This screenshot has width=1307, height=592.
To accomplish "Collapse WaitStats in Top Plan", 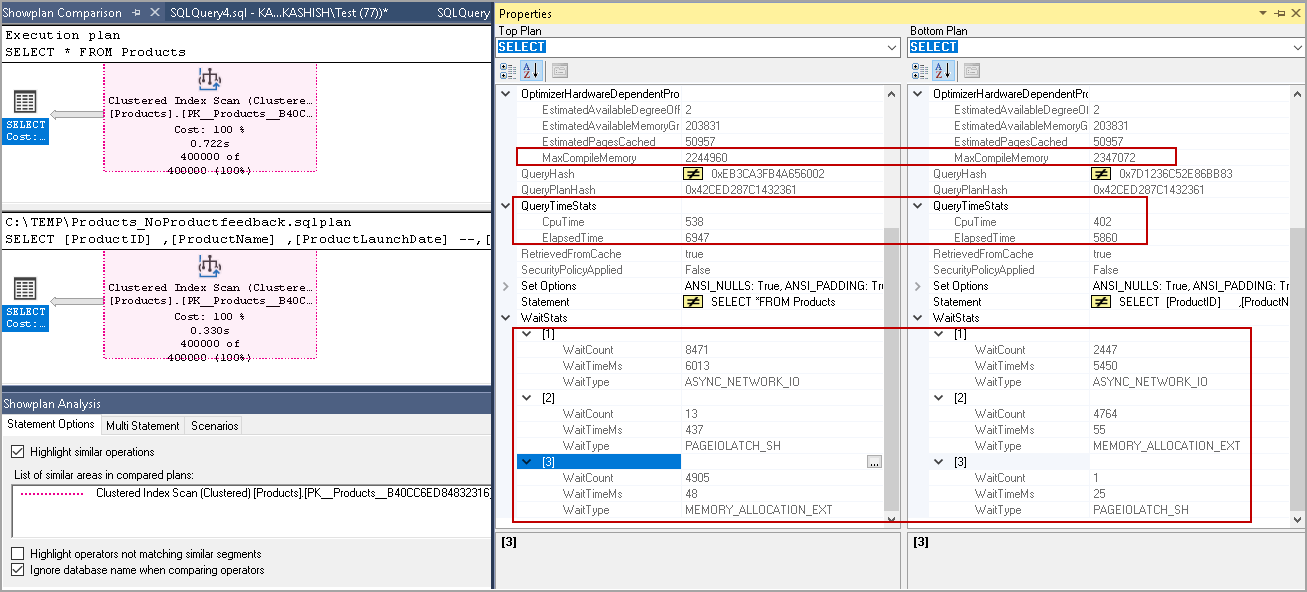I will (x=506, y=318).
